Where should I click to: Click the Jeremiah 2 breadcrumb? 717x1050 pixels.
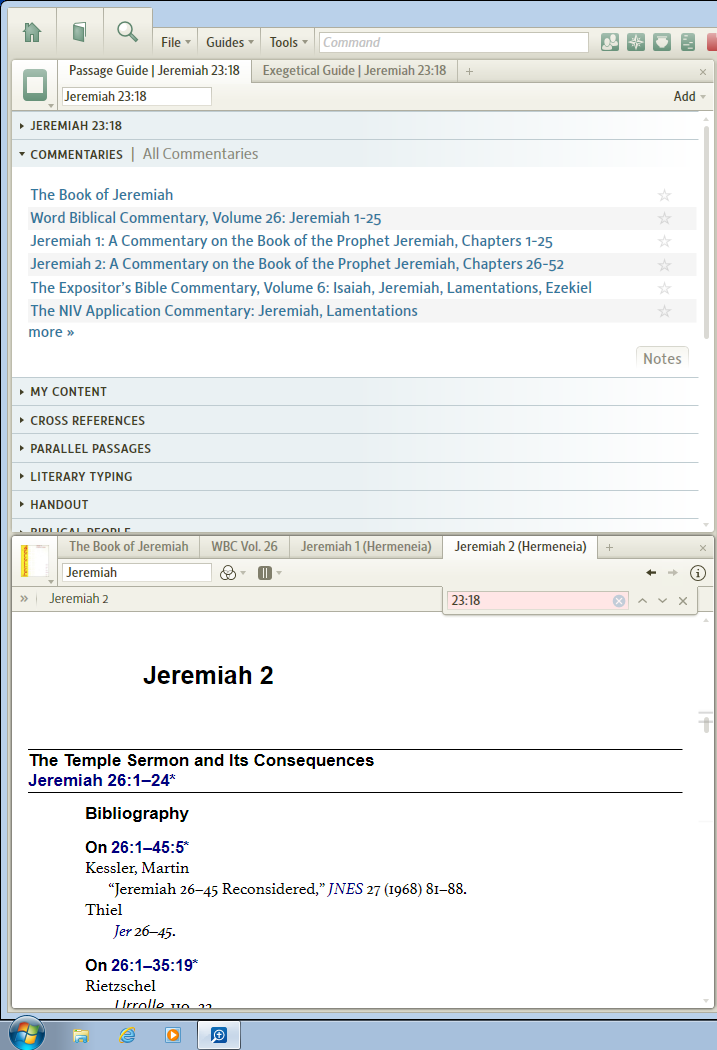pyautogui.click(x=79, y=599)
